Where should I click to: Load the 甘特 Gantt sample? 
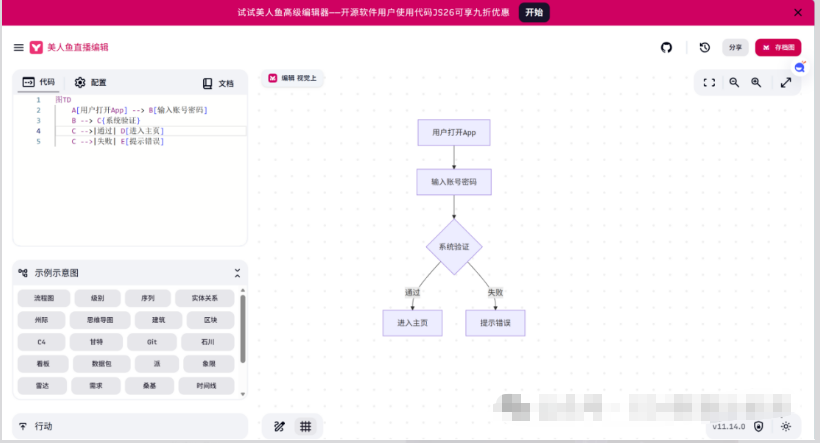point(96,342)
